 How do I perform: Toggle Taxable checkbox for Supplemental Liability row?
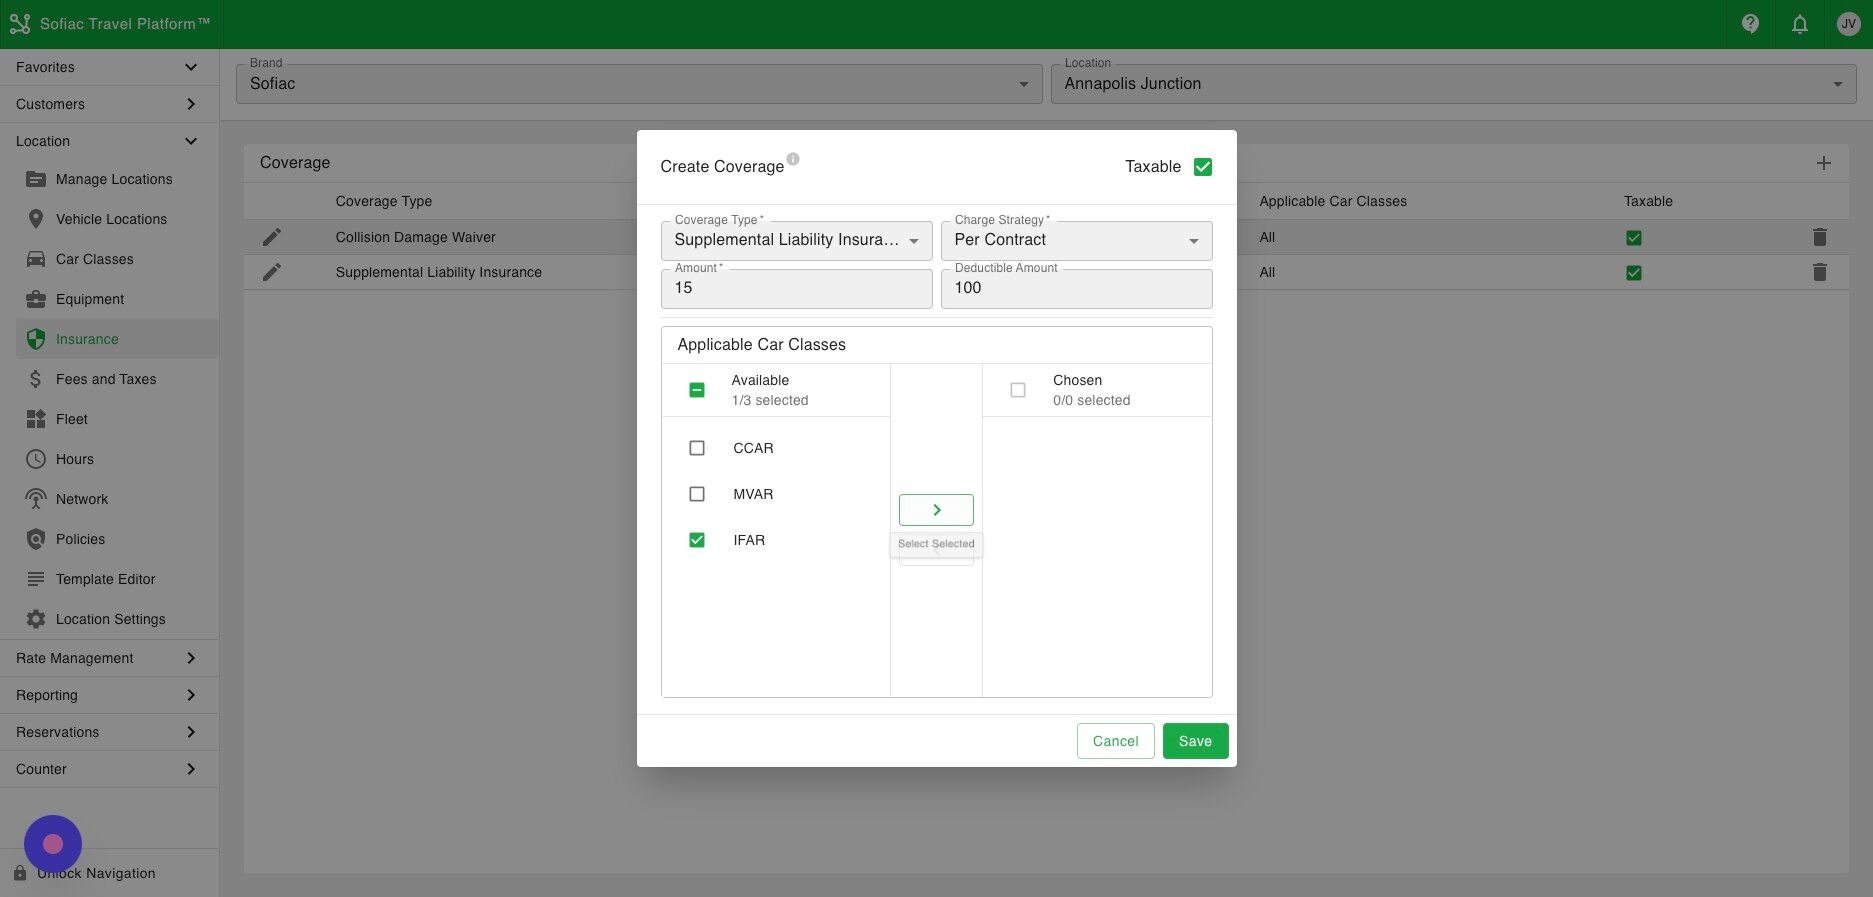[1634, 273]
